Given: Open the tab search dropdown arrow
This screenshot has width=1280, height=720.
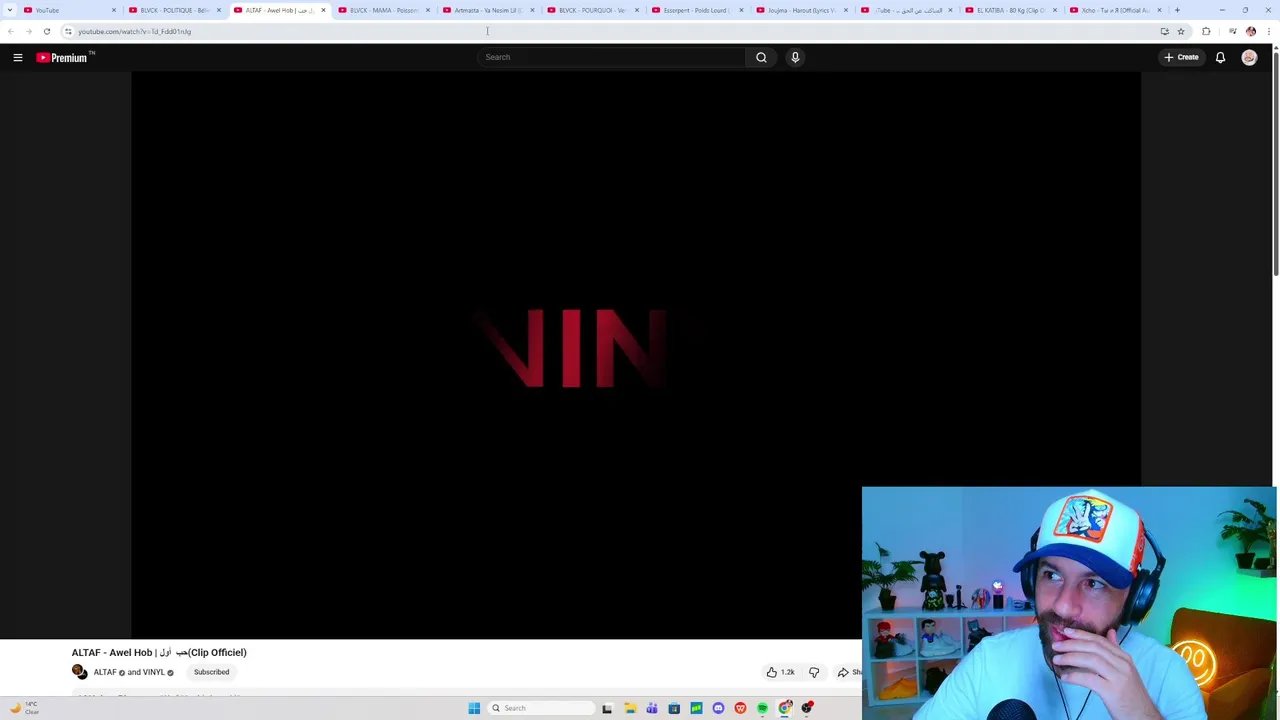Looking at the screenshot, I should tap(11, 10).
